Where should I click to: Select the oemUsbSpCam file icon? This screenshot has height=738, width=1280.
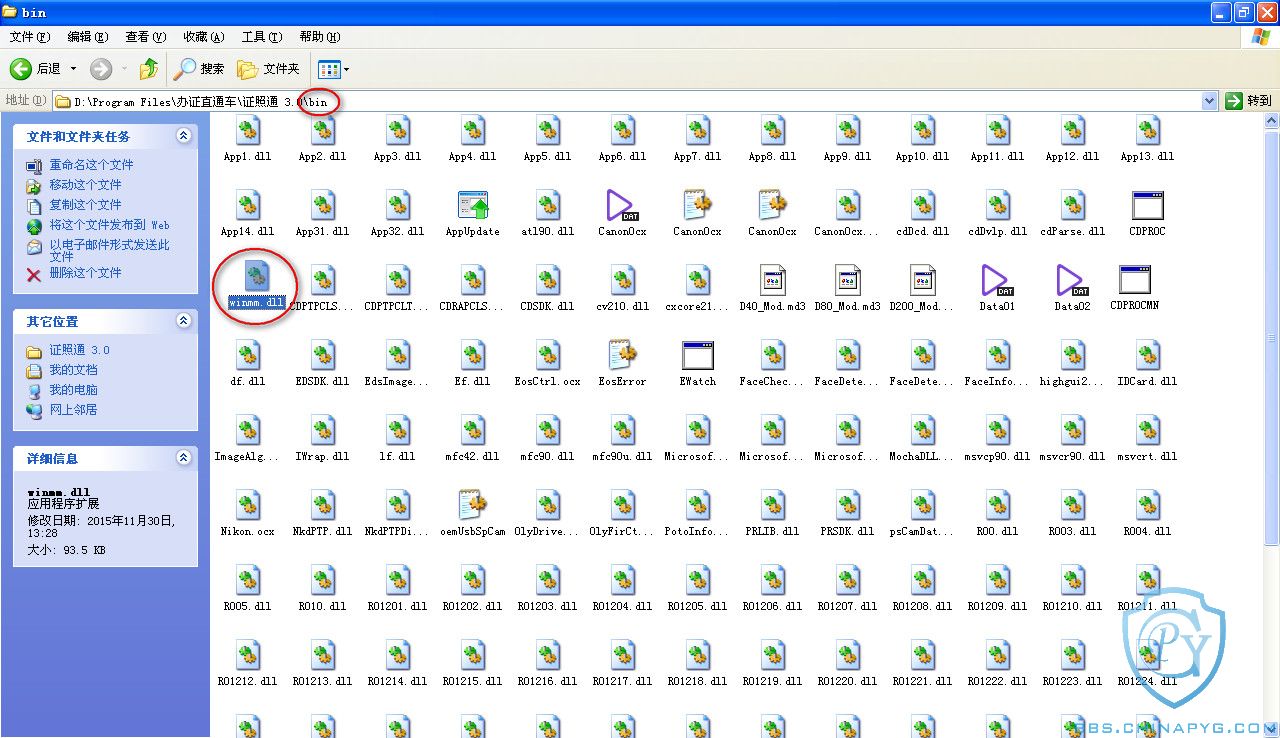point(473,505)
